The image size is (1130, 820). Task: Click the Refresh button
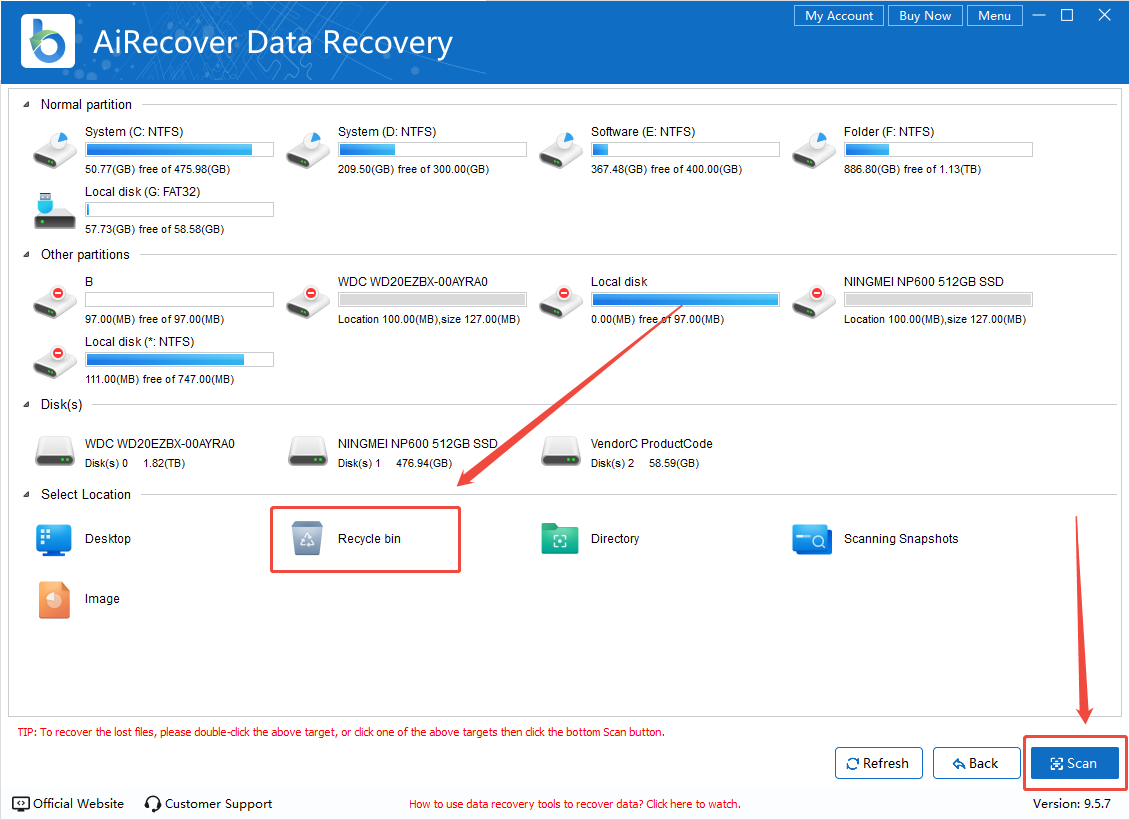point(877,763)
